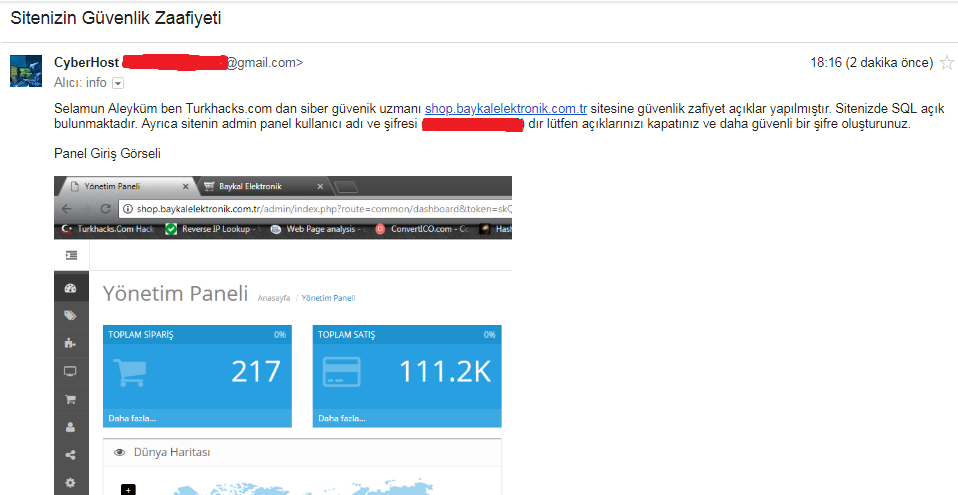Open the marketing share icon in sidebar

(x=70, y=455)
